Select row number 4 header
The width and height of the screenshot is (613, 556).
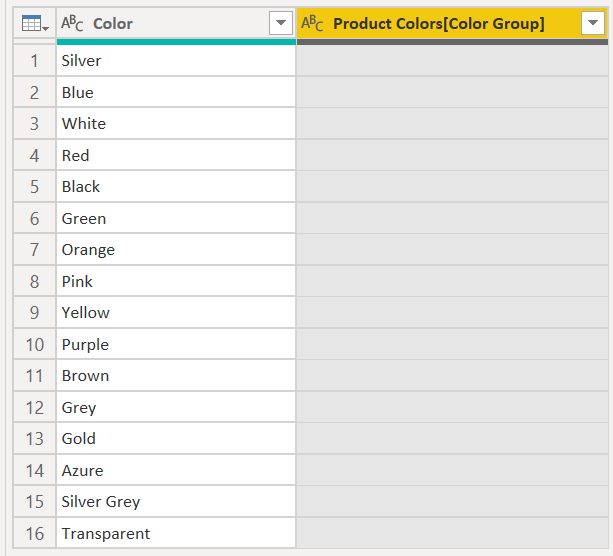point(35,155)
